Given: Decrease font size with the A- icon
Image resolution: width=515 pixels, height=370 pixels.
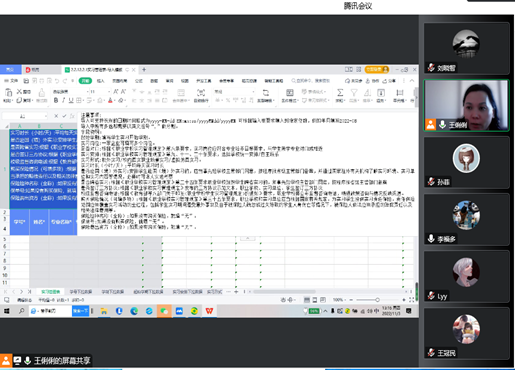Looking at the screenshot, I should (123, 91).
